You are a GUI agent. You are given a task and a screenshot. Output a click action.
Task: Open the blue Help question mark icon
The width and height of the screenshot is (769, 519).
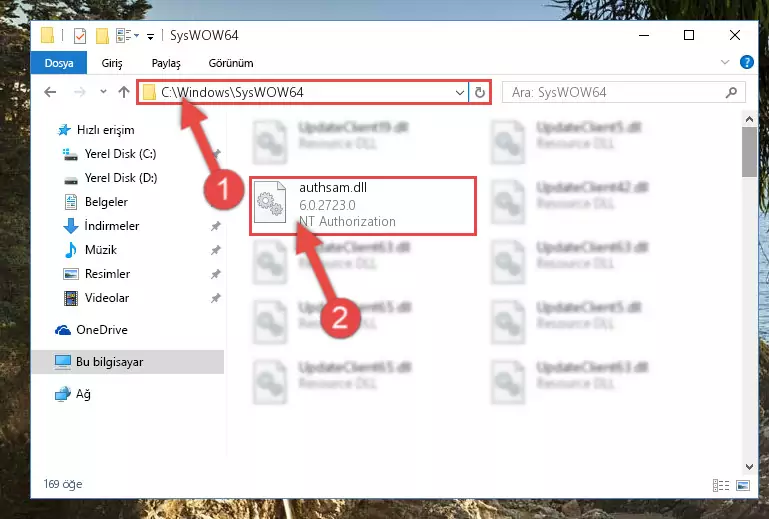[746, 62]
